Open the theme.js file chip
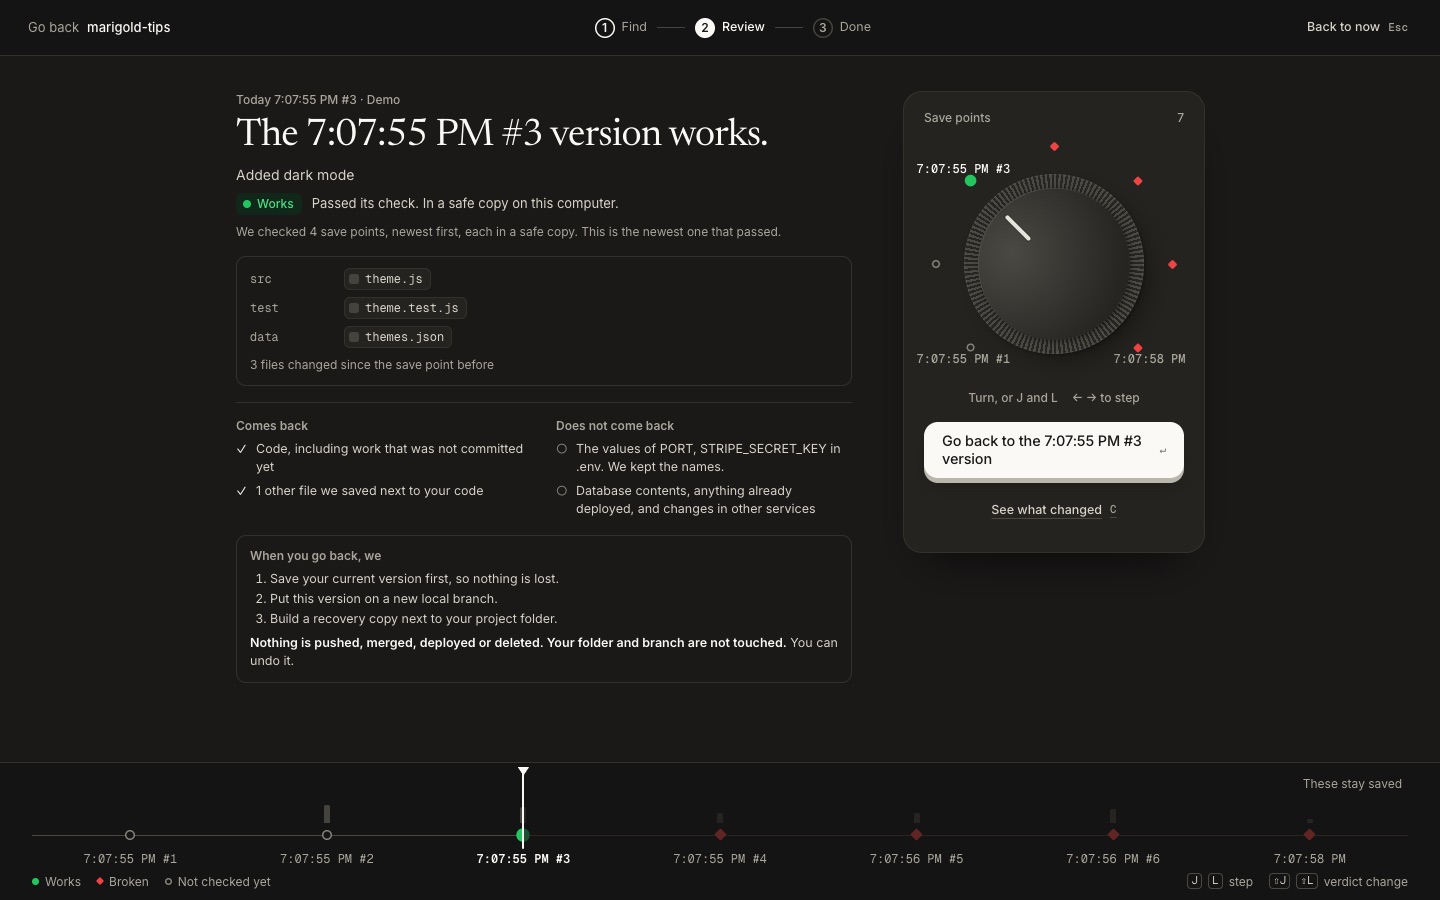This screenshot has width=1440, height=900. (387, 279)
